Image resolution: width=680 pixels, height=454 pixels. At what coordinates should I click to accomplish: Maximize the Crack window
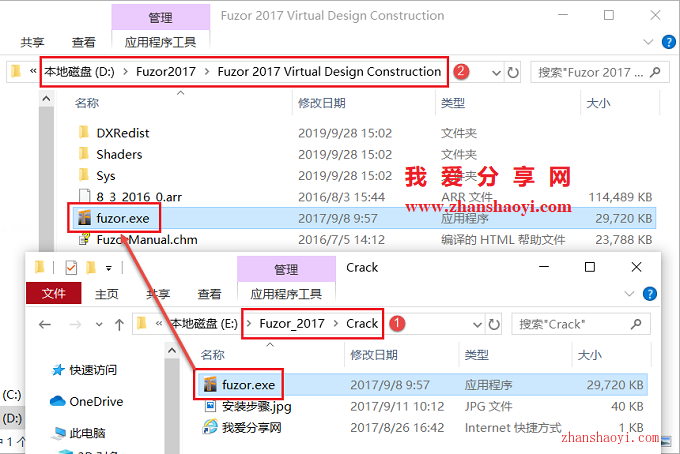click(x=590, y=267)
